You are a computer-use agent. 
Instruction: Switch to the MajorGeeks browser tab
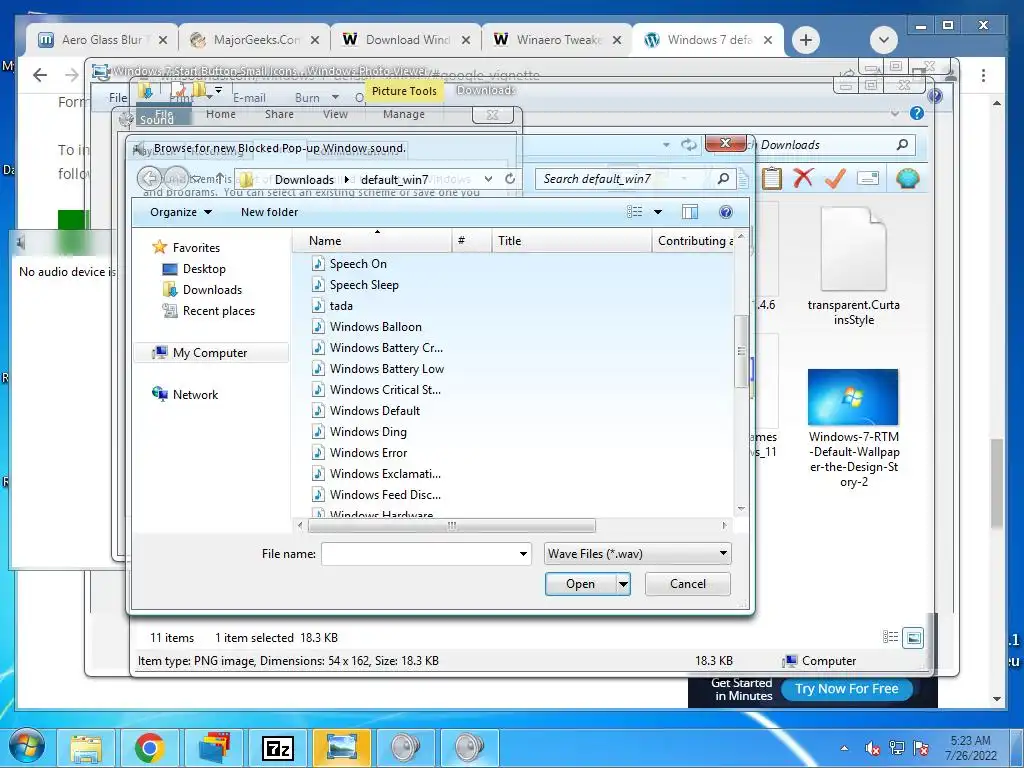pos(255,40)
